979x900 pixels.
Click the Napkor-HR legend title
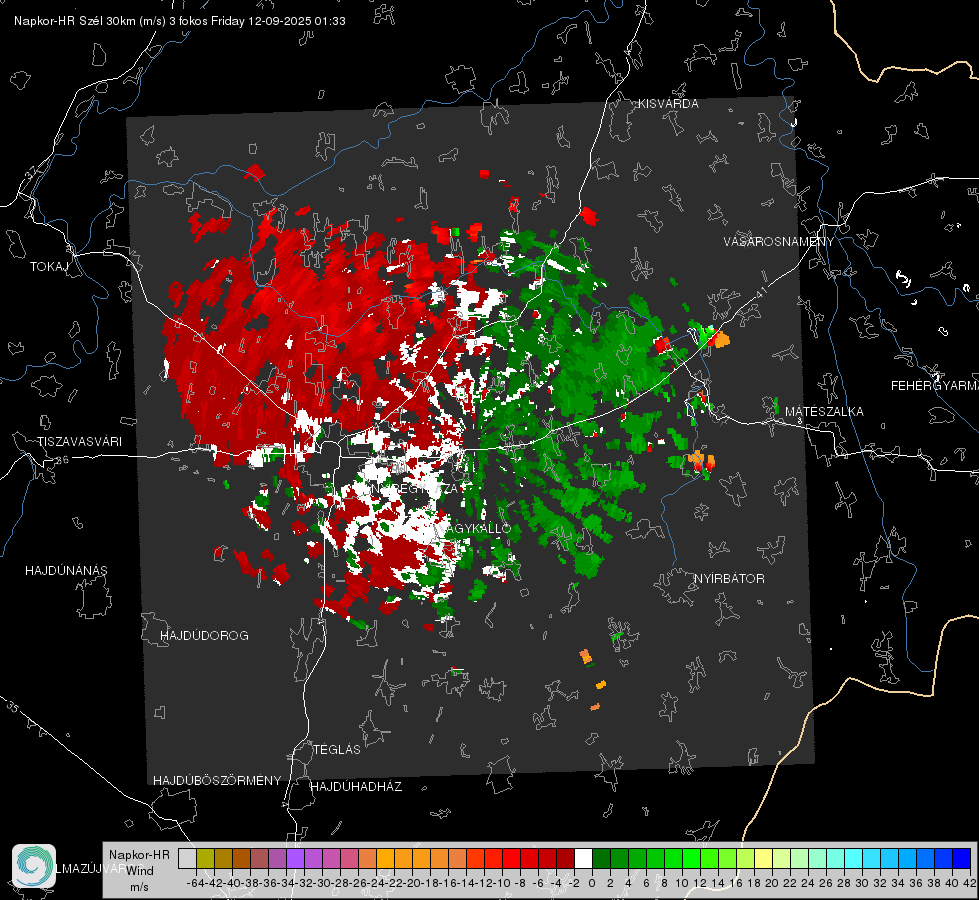[x=139, y=855]
